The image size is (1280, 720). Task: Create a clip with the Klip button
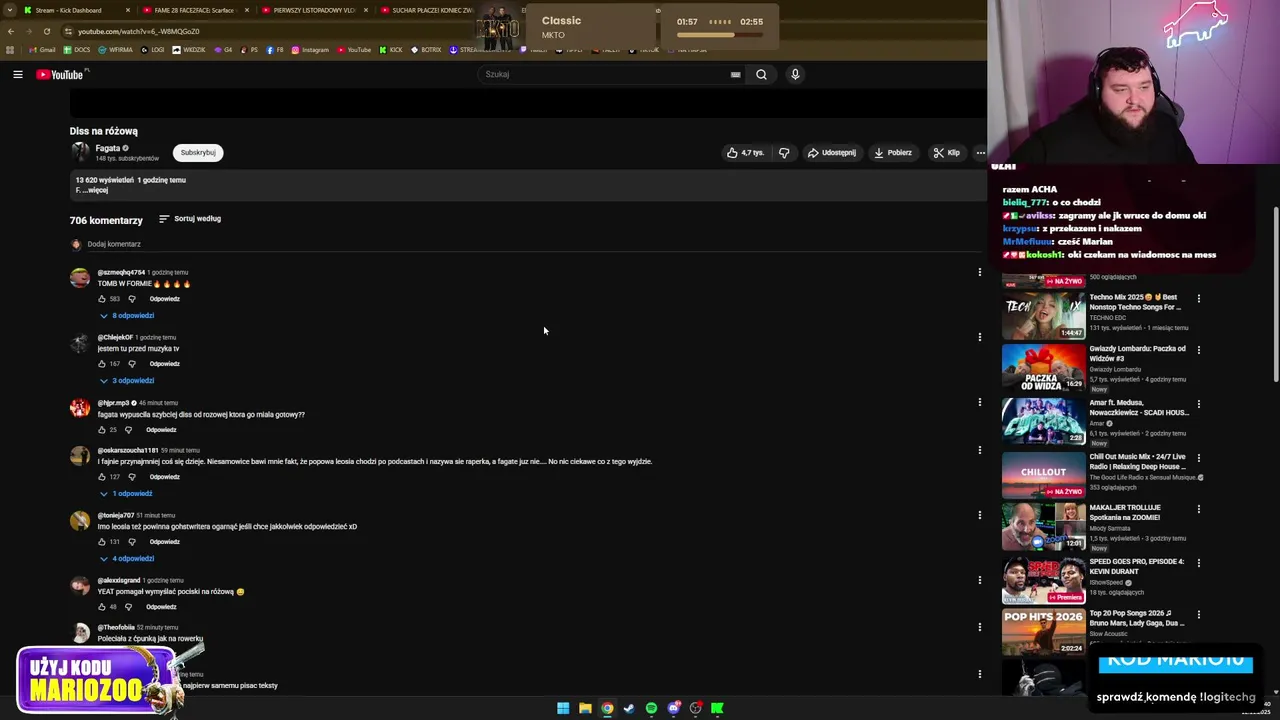click(x=946, y=153)
